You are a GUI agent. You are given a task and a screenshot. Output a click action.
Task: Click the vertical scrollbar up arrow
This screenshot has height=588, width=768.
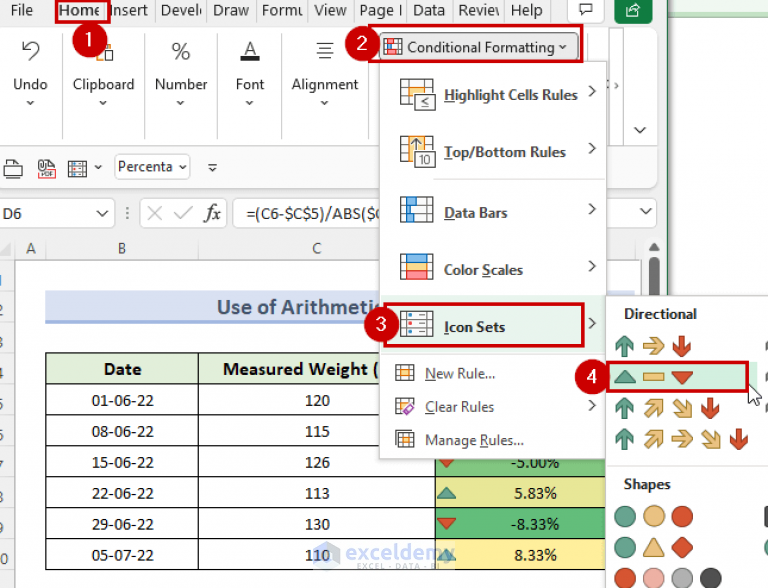(654, 247)
